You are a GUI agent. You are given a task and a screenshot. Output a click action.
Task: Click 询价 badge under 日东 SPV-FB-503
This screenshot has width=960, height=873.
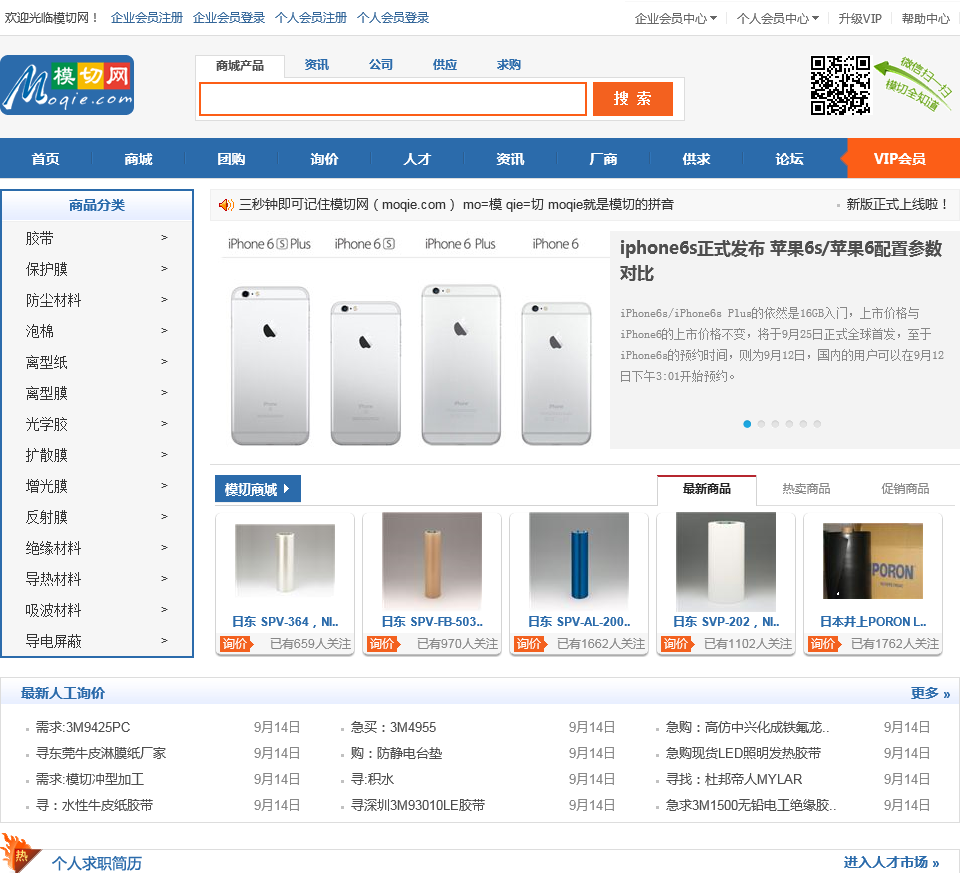[383, 644]
